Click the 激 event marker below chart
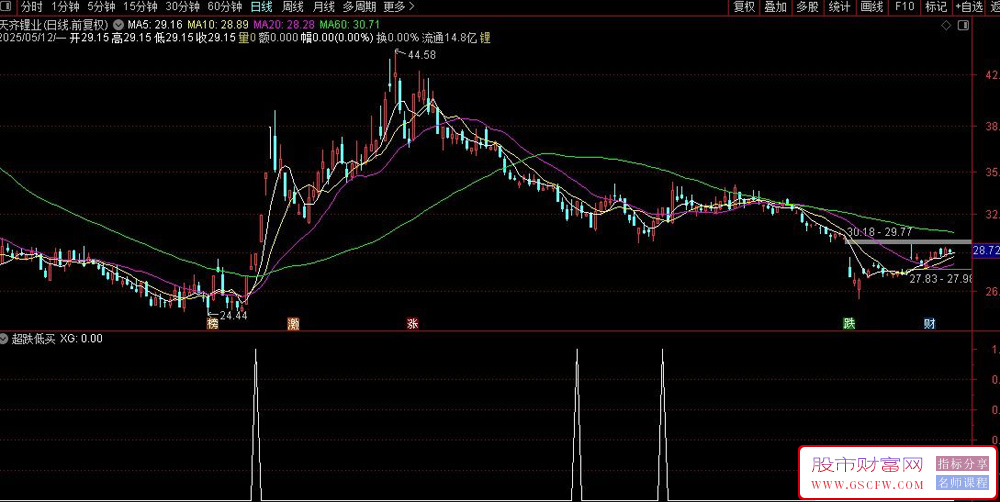The image size is (1000, 502). 293,323
